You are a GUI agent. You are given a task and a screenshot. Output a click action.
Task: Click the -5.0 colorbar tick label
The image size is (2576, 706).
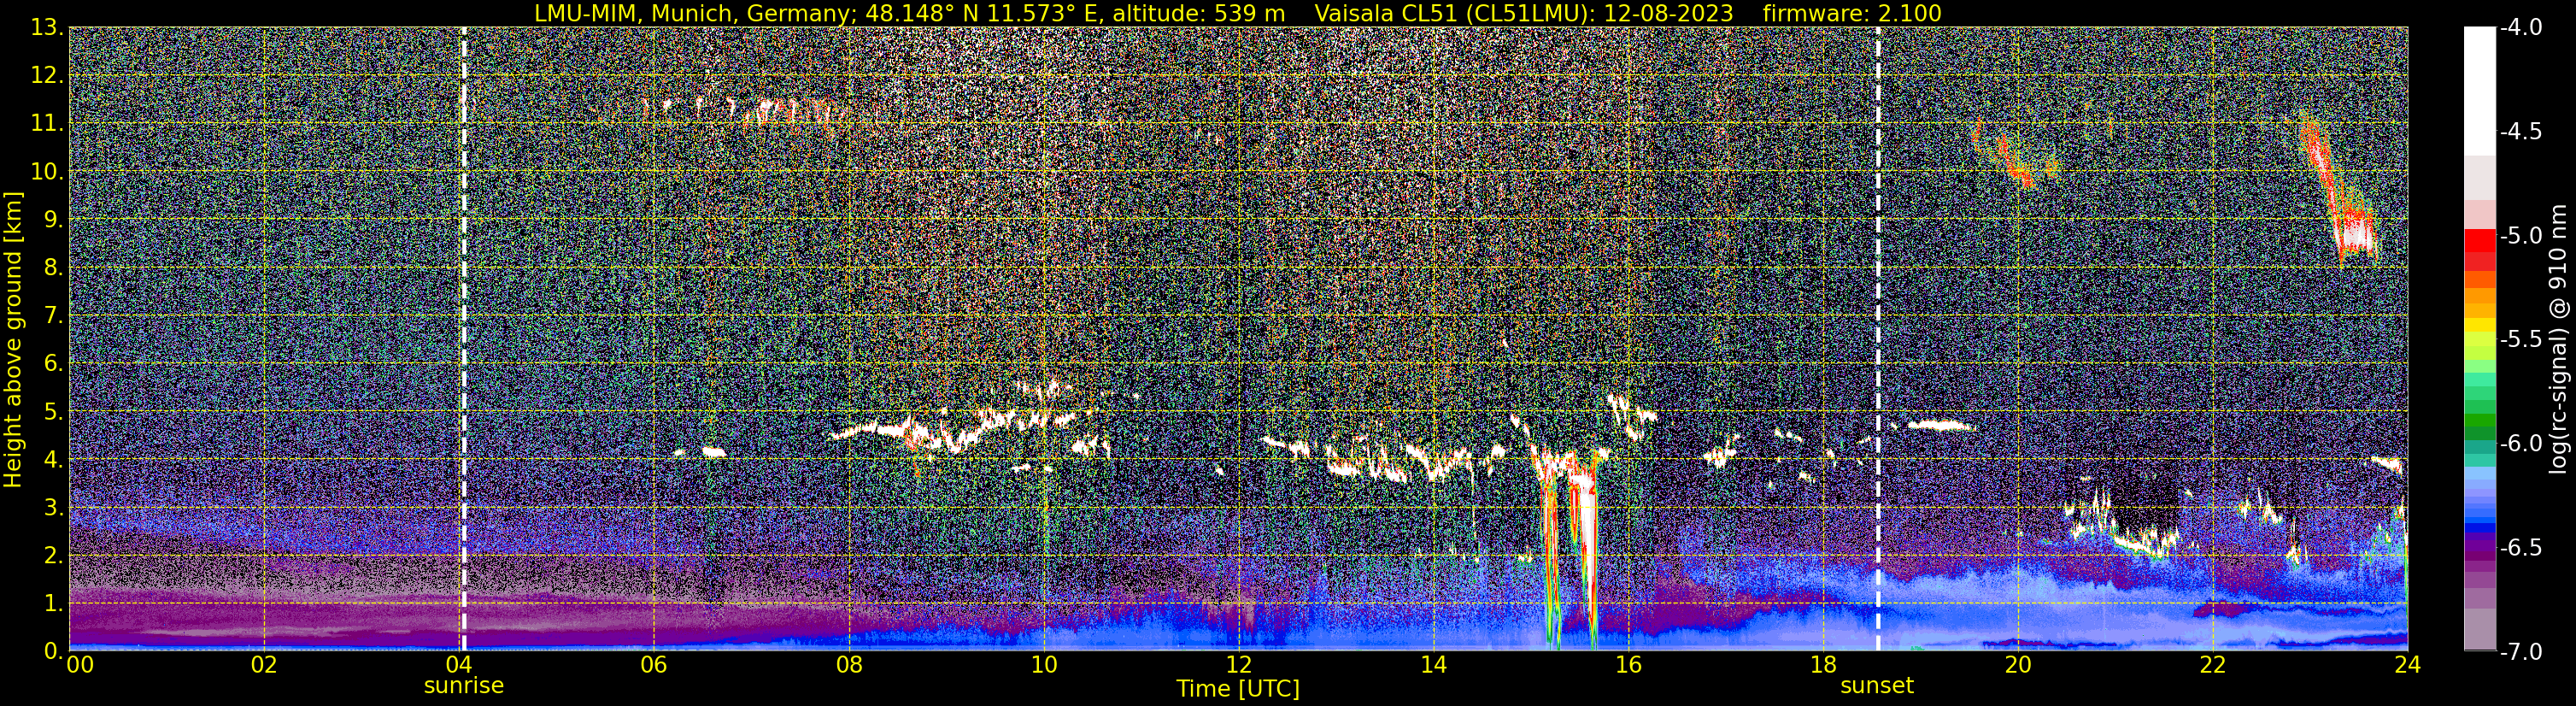[2521, 236]
